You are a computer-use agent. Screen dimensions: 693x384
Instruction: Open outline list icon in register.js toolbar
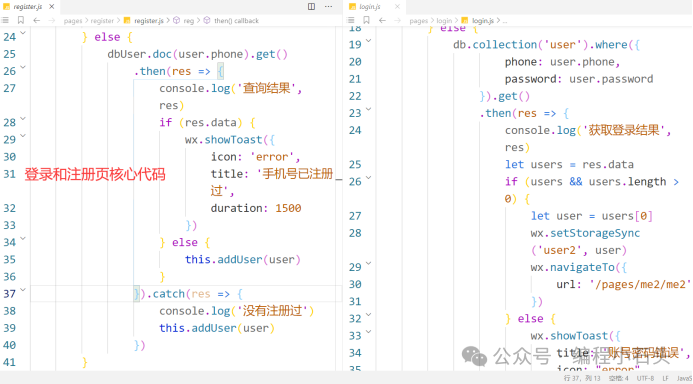[5, 20]
